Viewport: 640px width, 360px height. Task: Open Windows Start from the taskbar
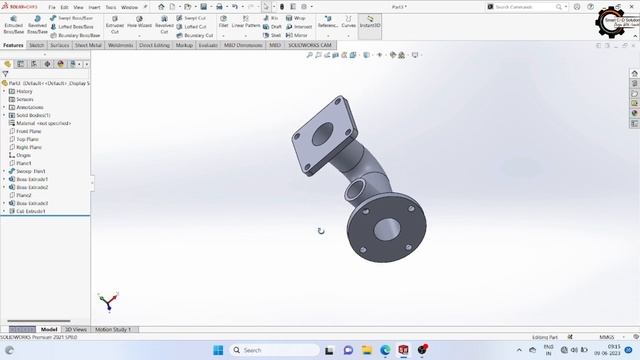tap(218, 350)
